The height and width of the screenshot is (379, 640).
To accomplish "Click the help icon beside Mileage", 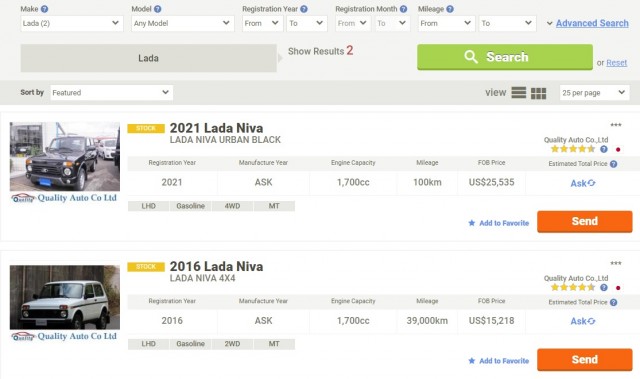I will pyautogui.click(x=450, y=9).
